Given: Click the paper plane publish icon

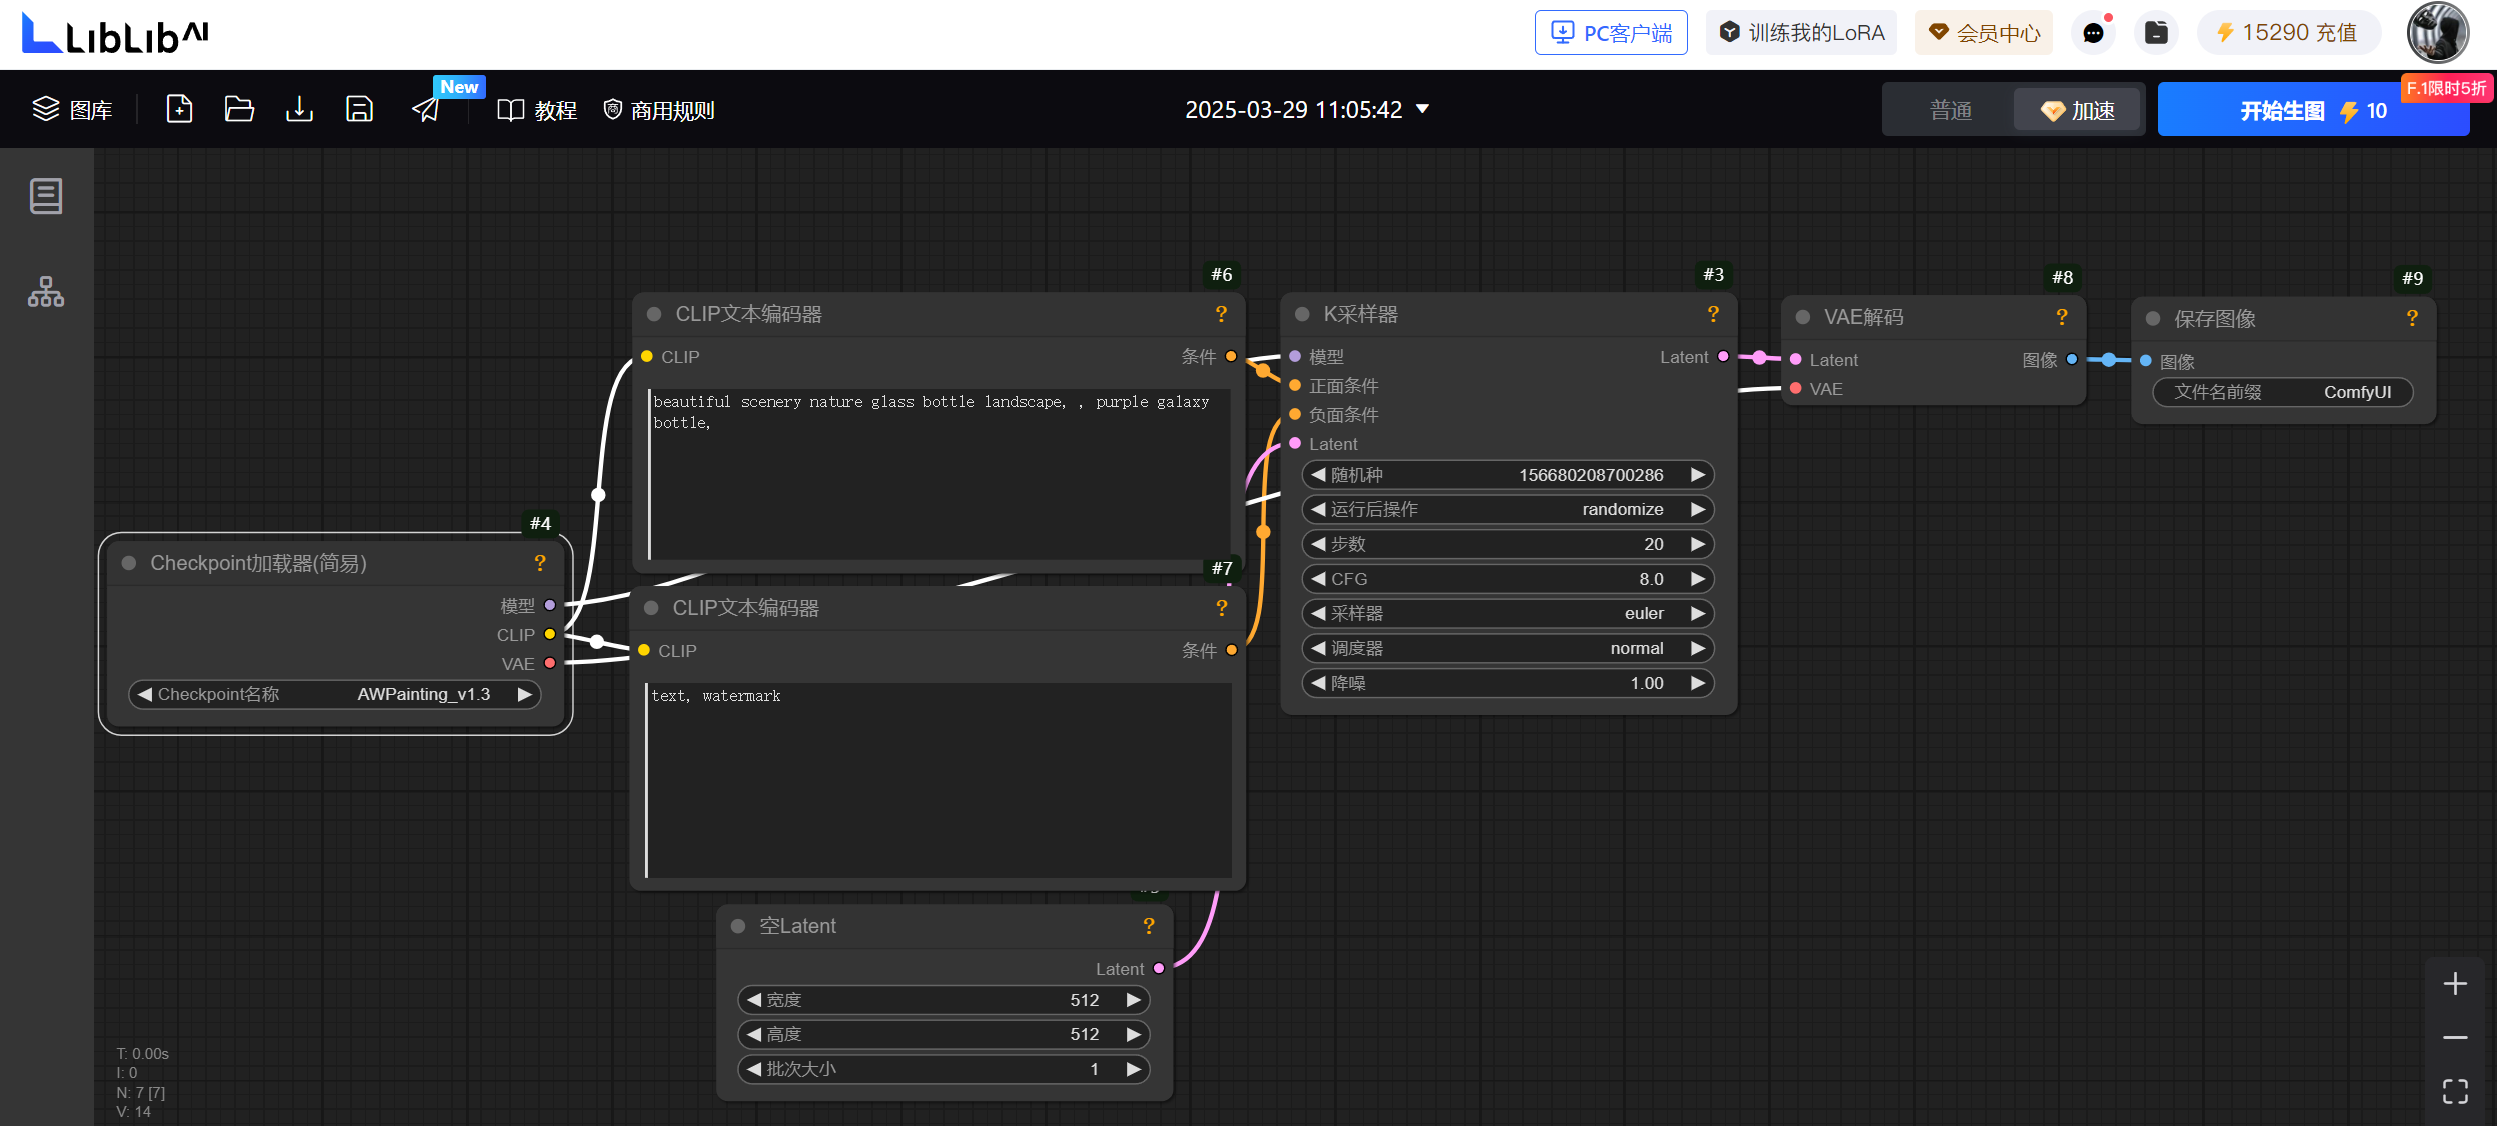Looking at the screenshot, I should (426, 110).
